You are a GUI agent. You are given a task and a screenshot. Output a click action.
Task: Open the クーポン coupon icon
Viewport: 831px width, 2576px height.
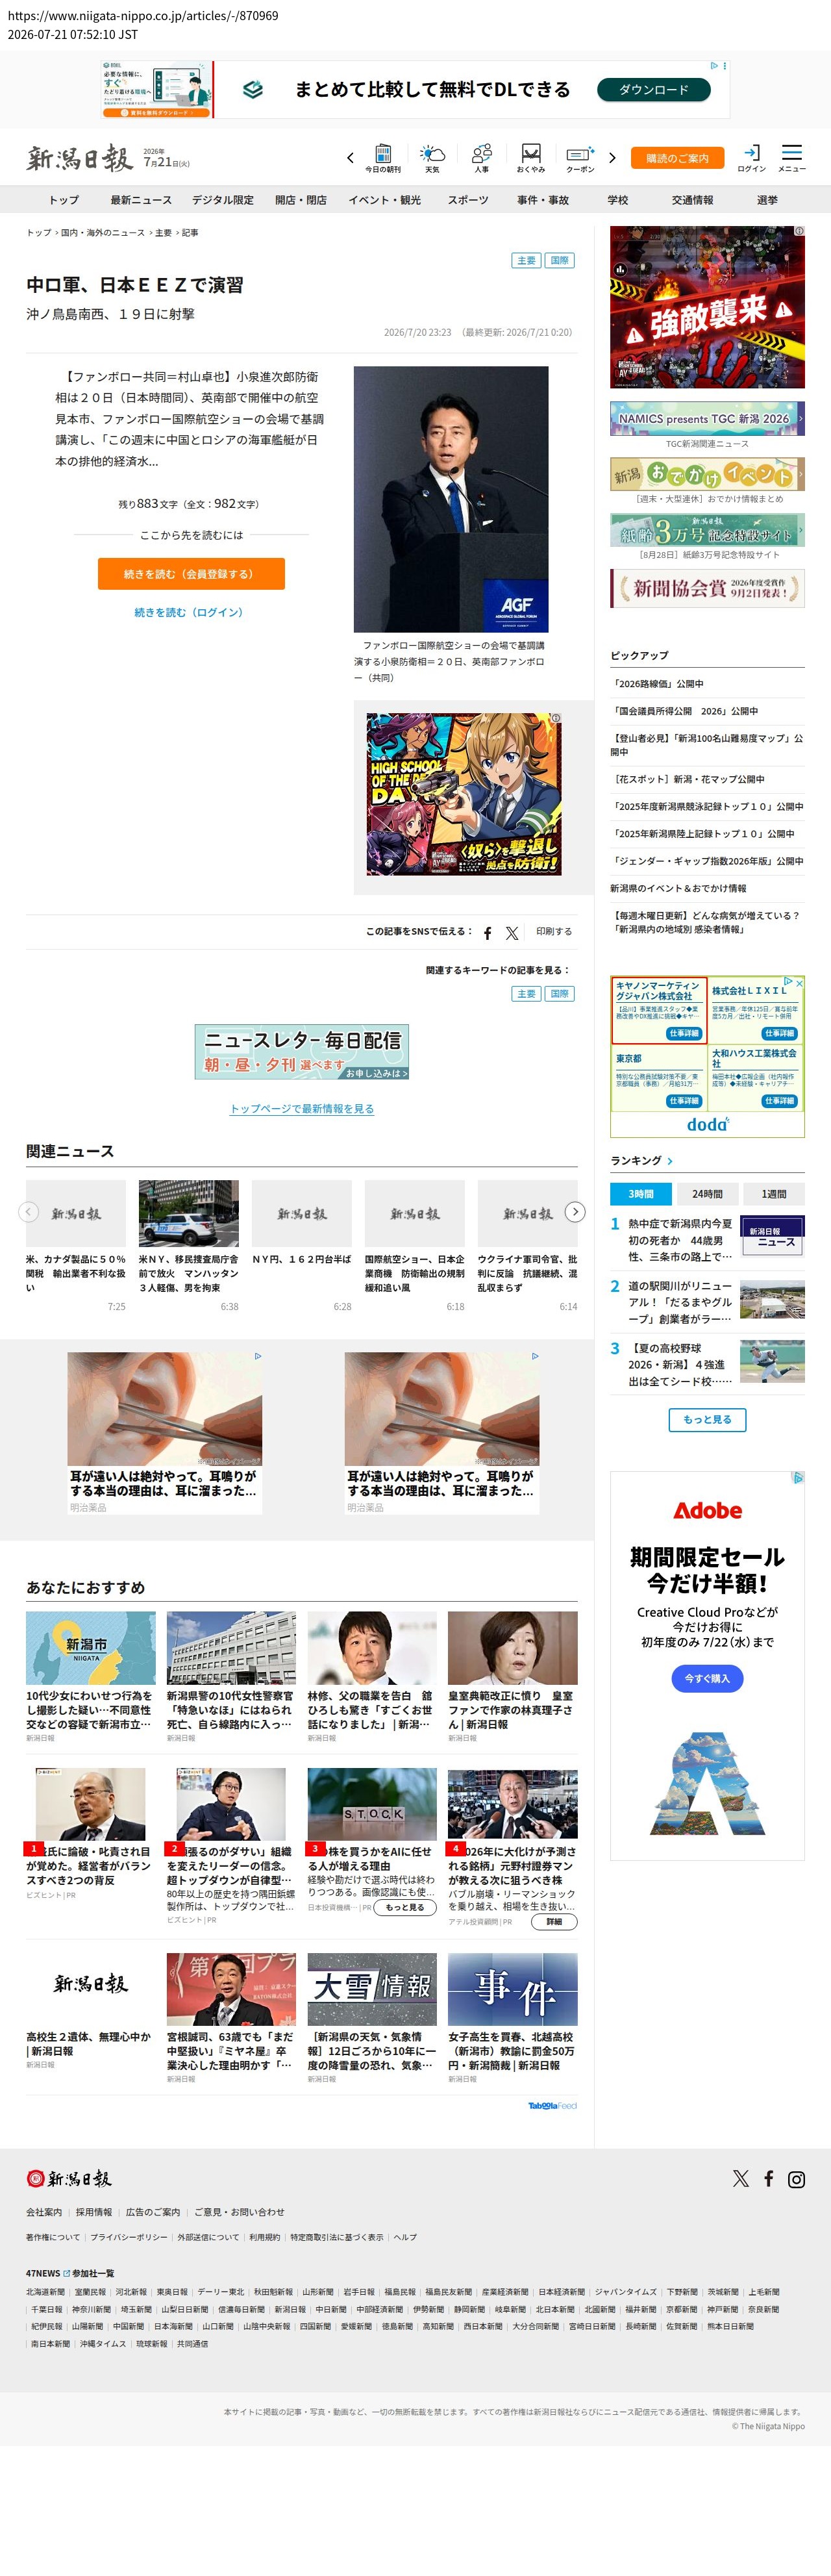(x=580, y=158)
